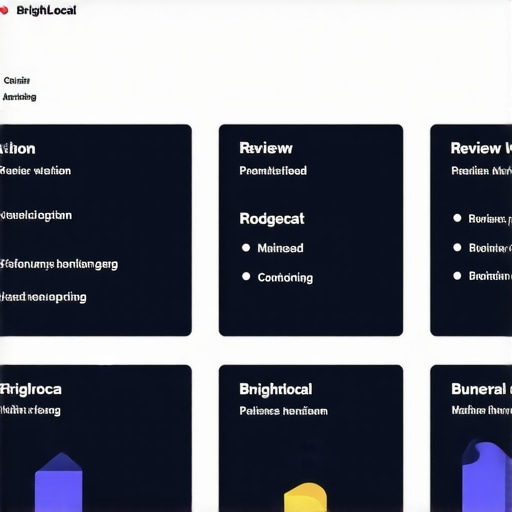This screenshot has width=512, height=512.
Task: Click the BrighLocal logo text
Action: (x=46, y=10)
